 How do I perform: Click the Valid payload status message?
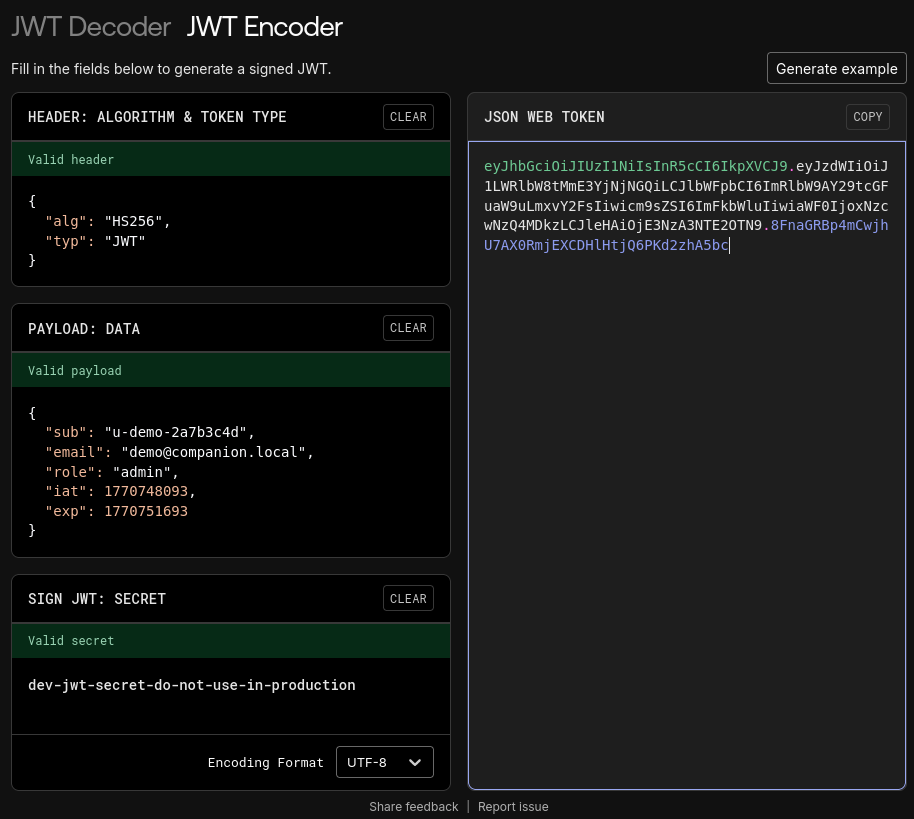[75, 371]
